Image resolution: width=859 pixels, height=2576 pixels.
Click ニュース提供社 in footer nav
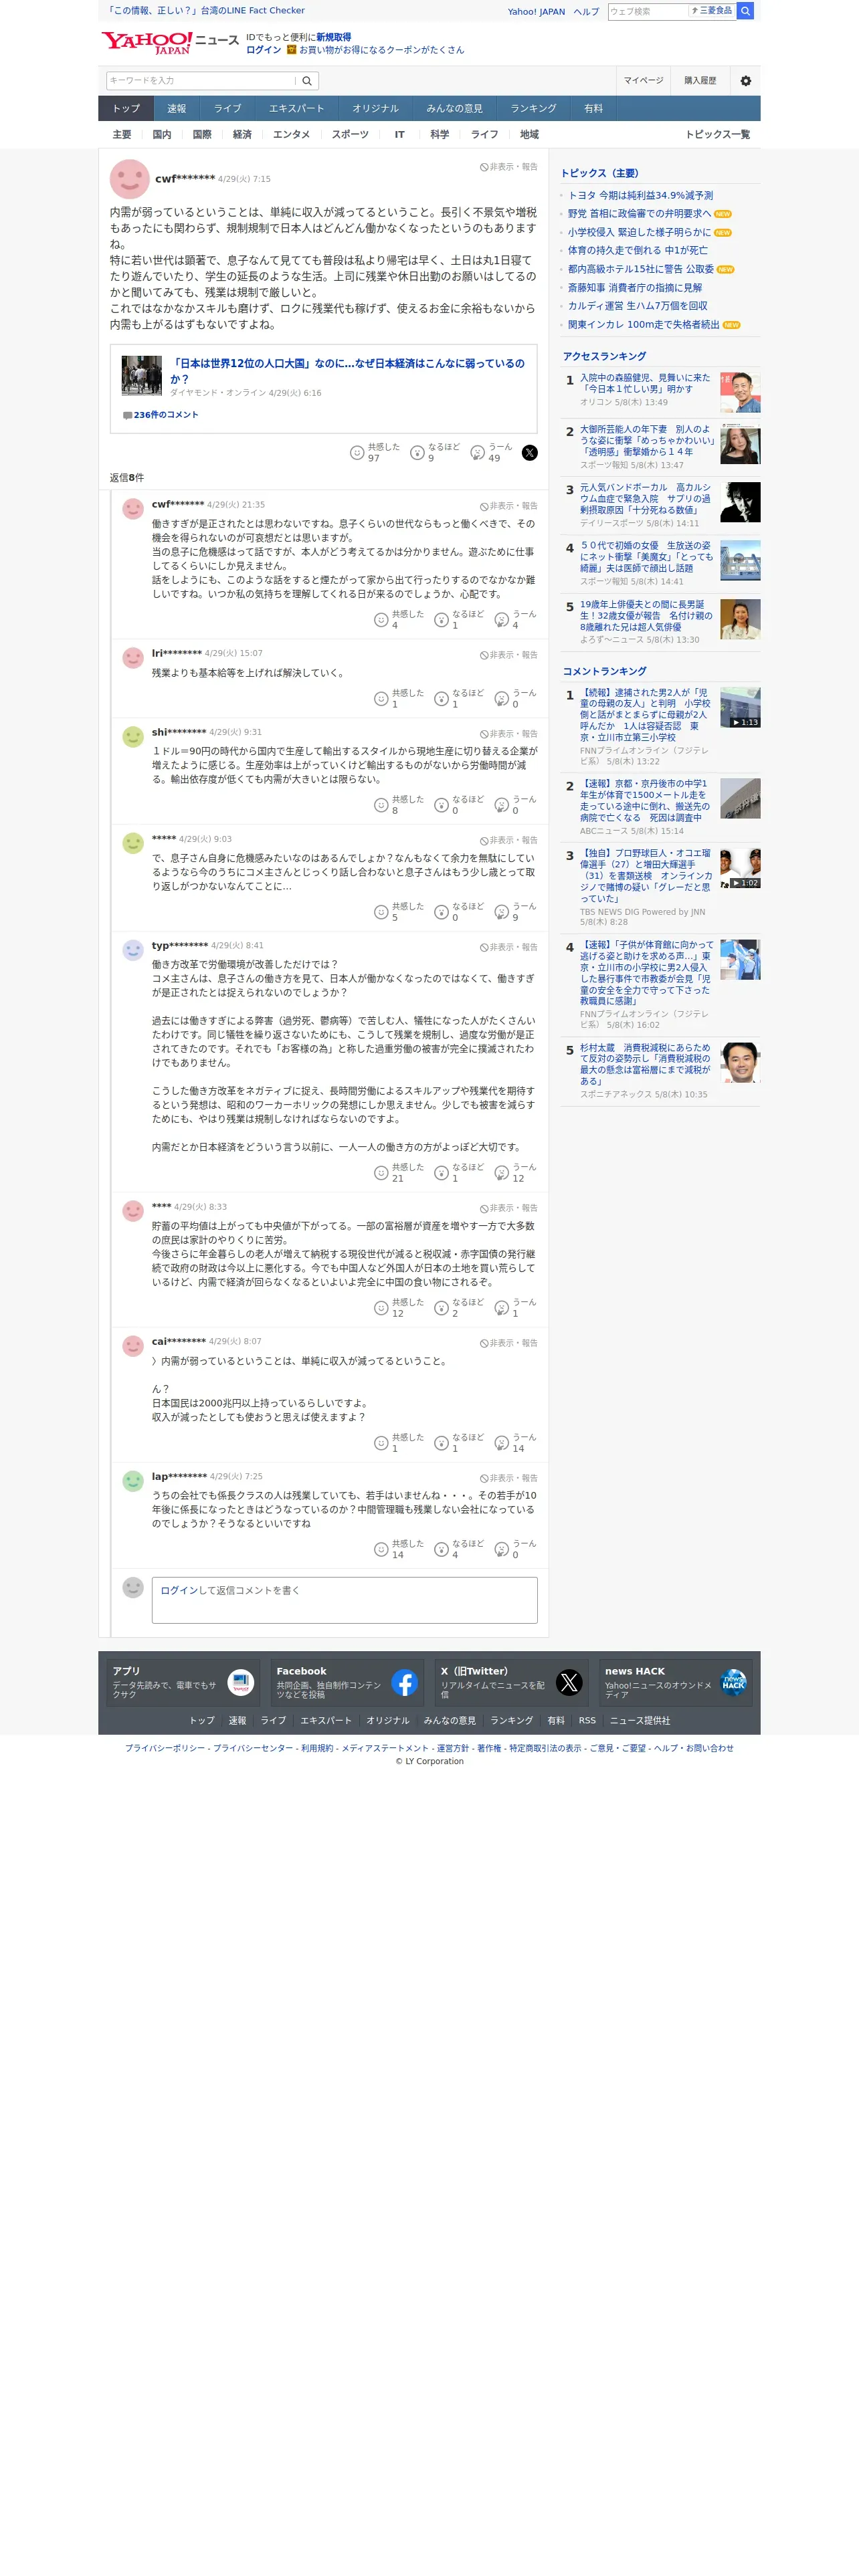[640, 1721]
